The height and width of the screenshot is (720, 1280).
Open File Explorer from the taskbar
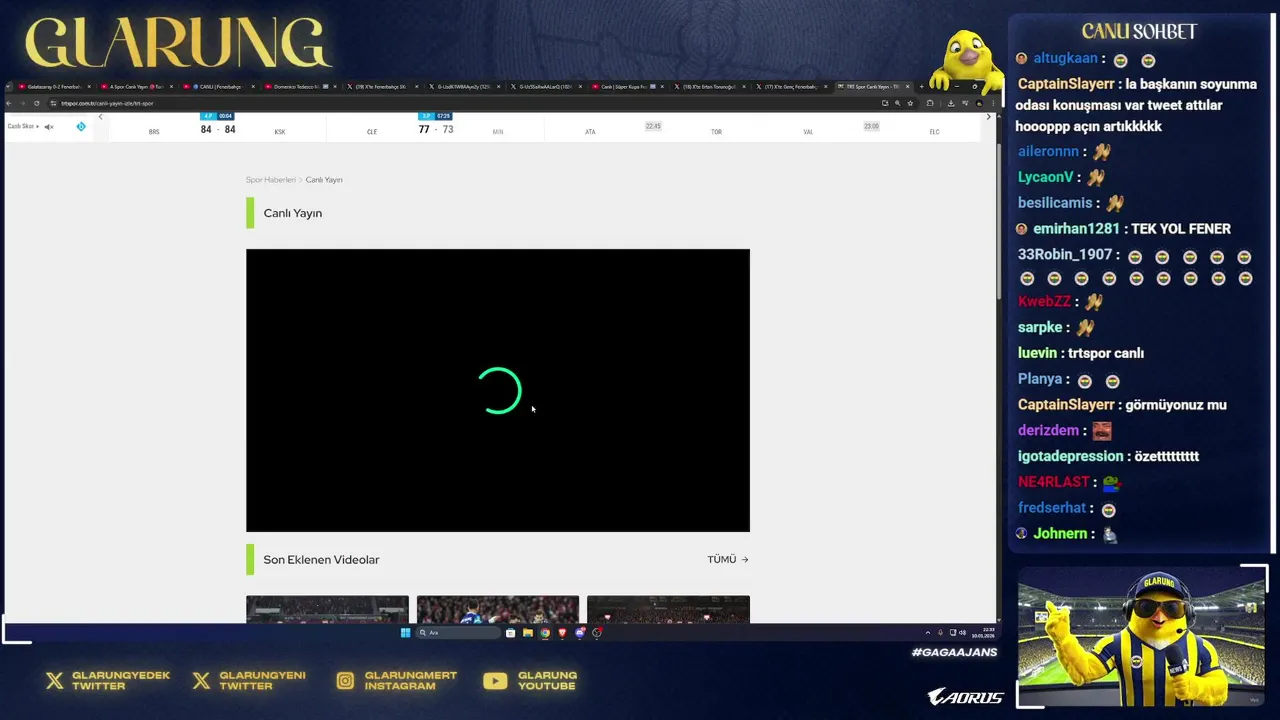click(527, 633)
